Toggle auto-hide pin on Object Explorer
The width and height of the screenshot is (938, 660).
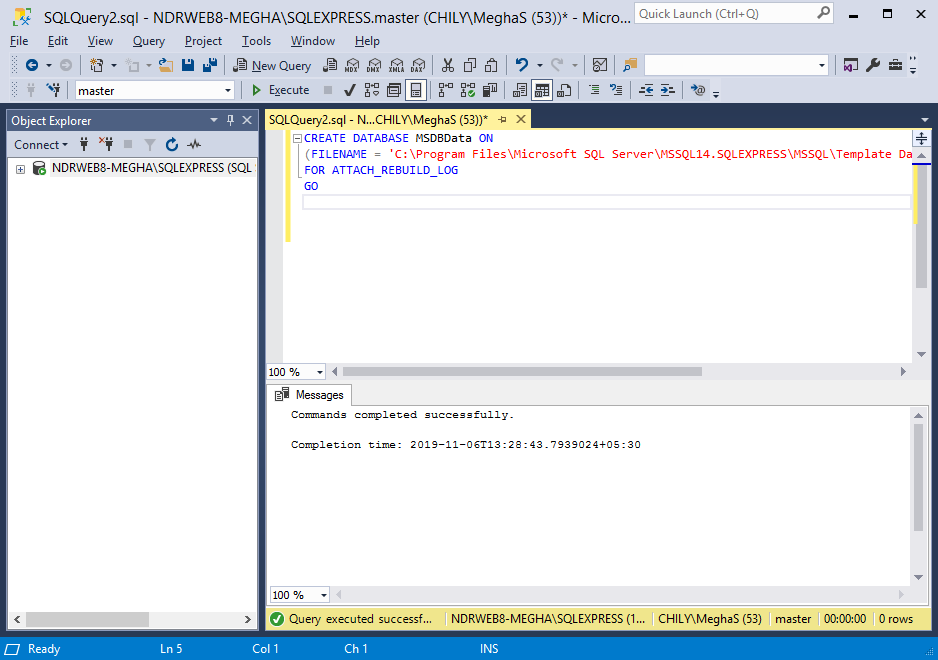pyautogui.click(x=230, y=120)
